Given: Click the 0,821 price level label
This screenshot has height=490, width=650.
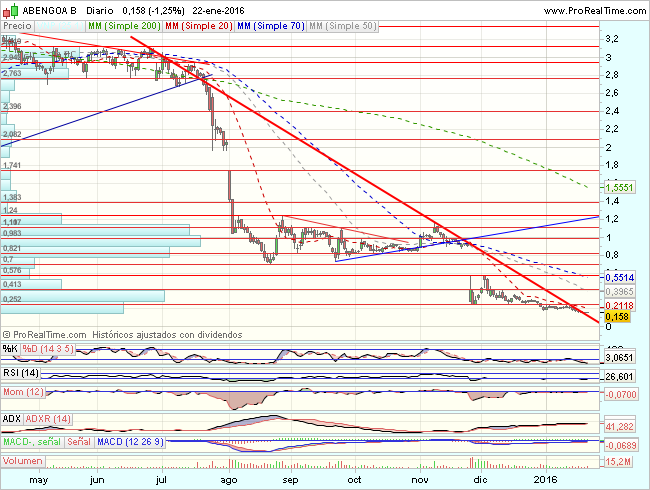Looking at the screenshot, I should [x=12, y=248].
